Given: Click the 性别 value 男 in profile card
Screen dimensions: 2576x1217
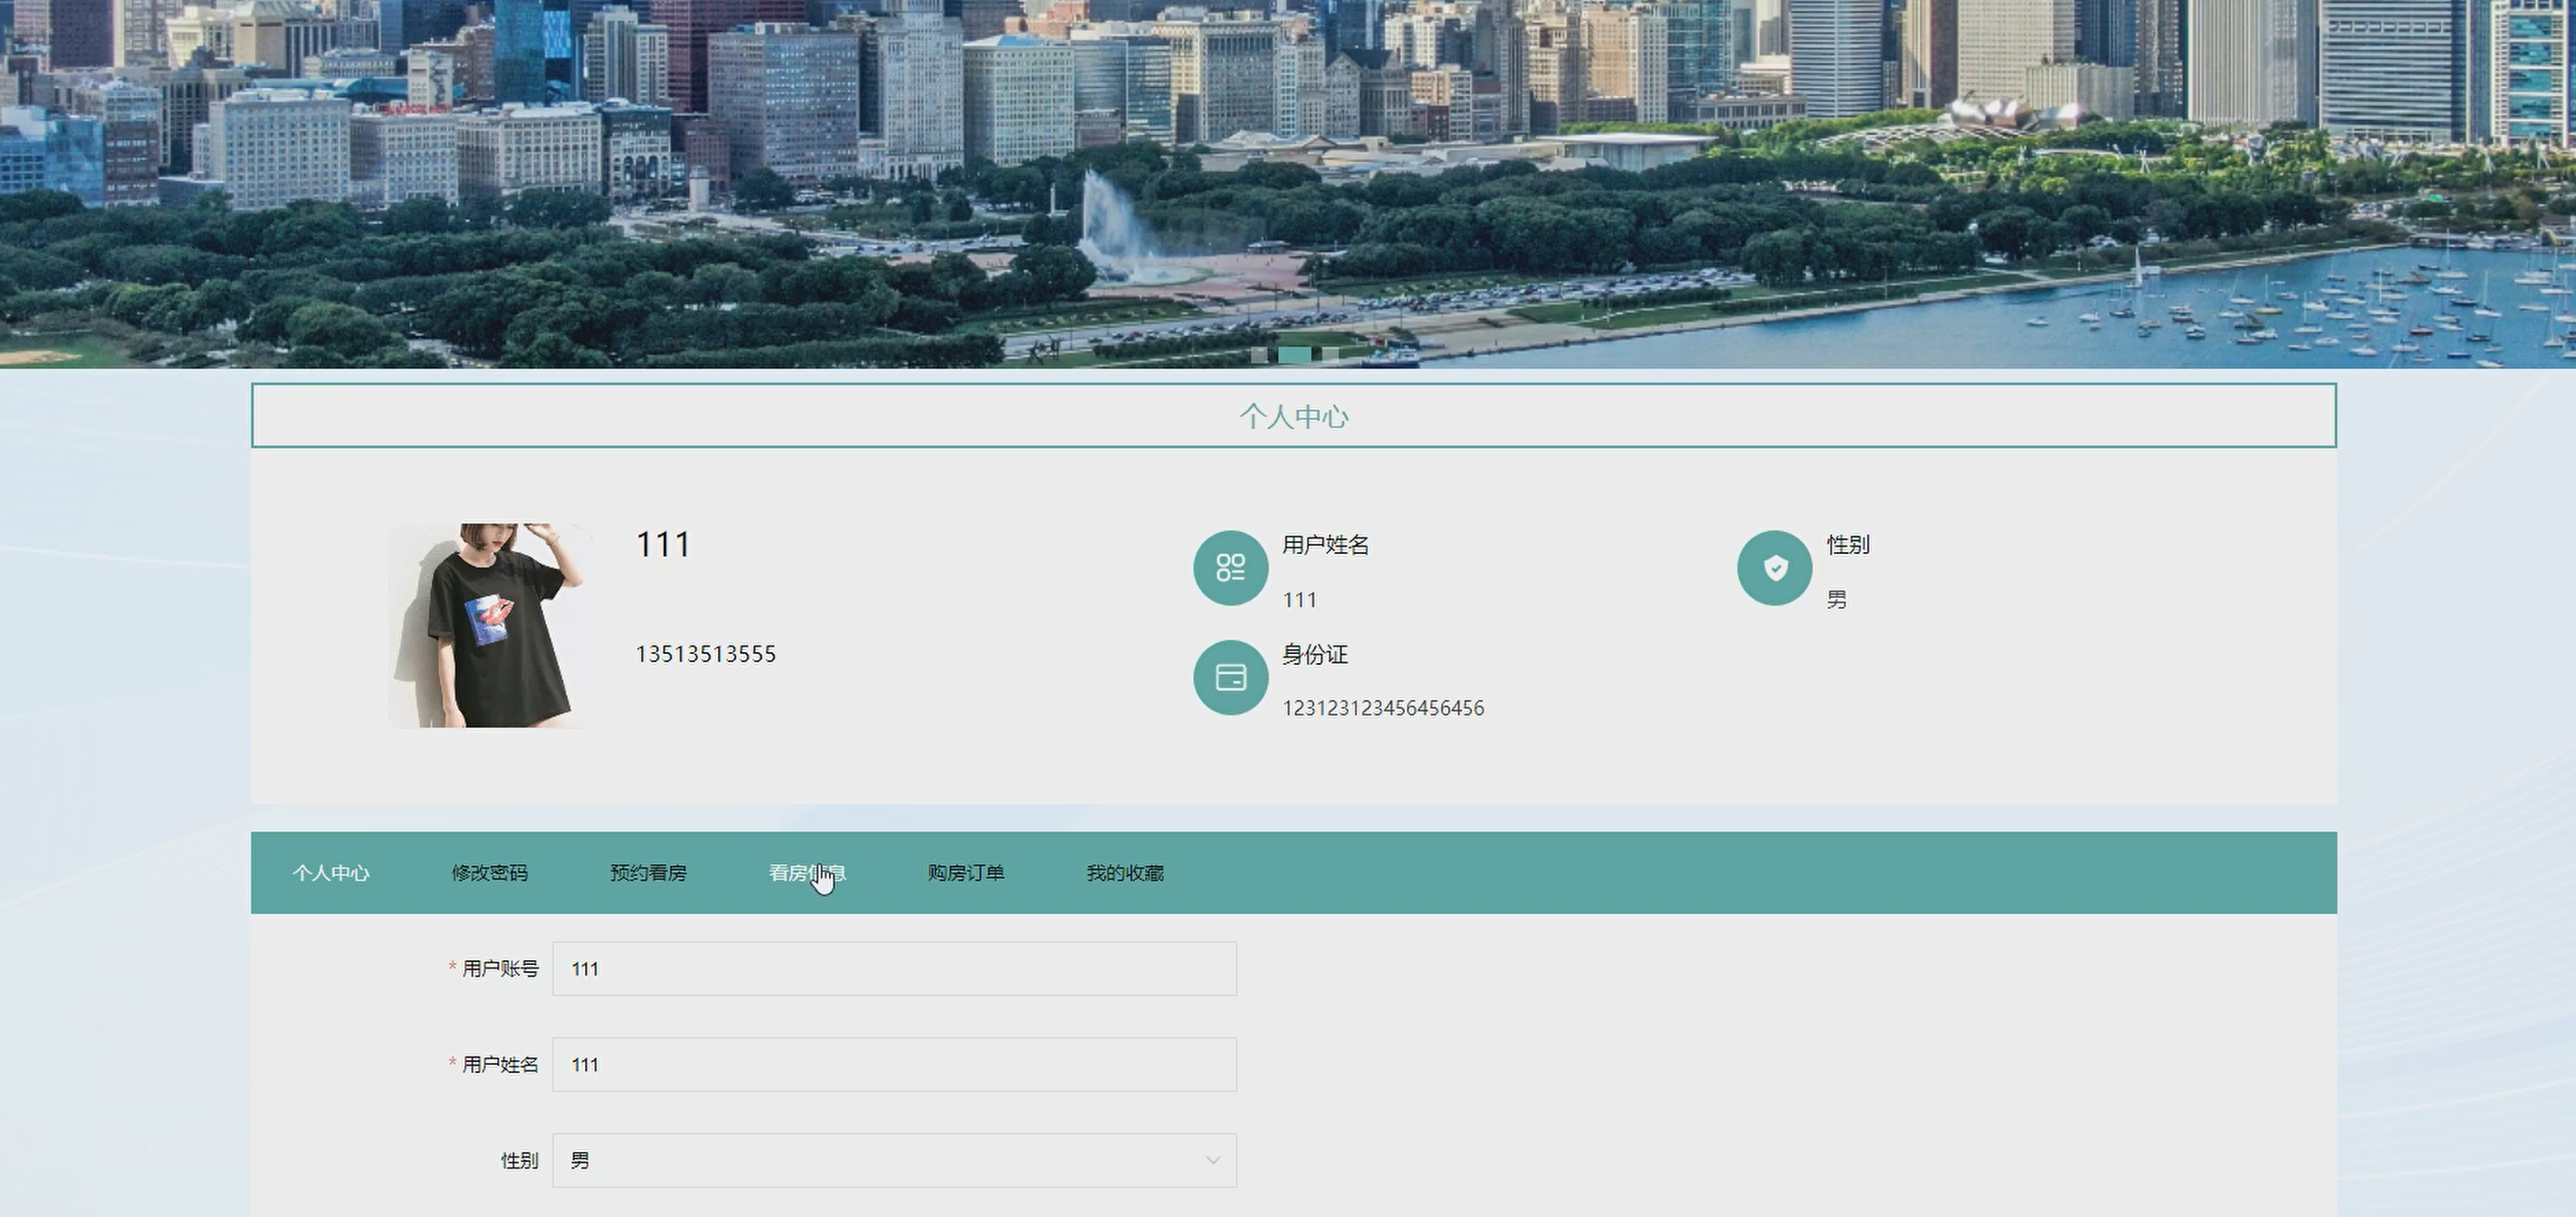Looking at the screenshot, I should point(1836,599).
